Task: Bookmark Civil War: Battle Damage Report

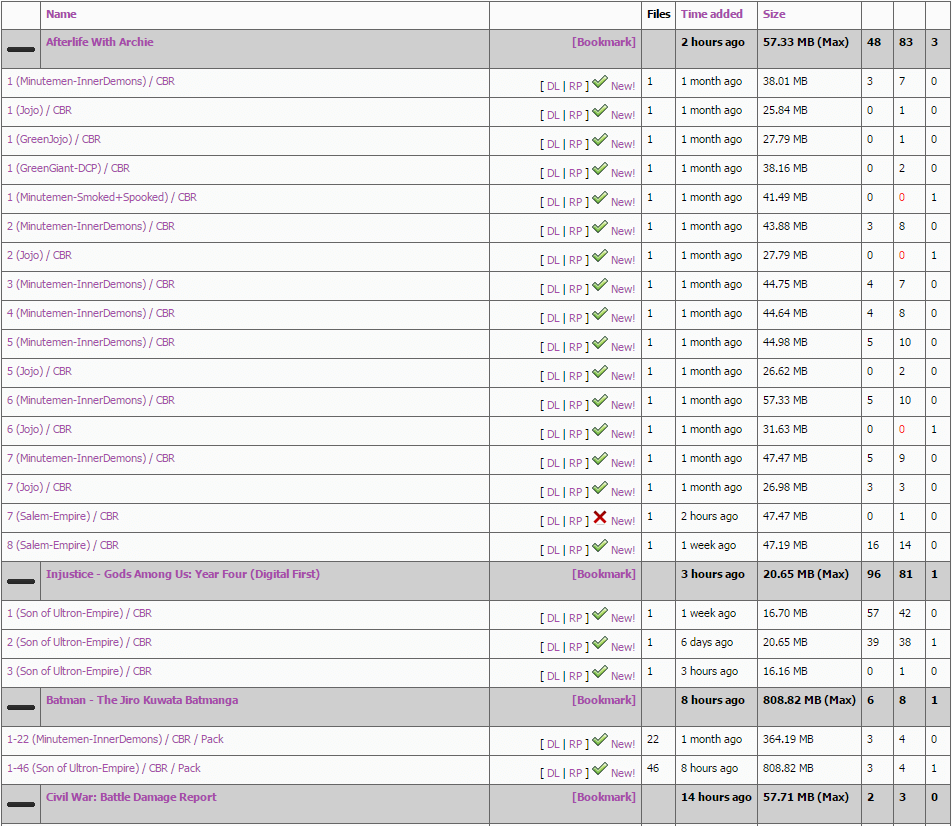Action: click(x=604, y=797)
